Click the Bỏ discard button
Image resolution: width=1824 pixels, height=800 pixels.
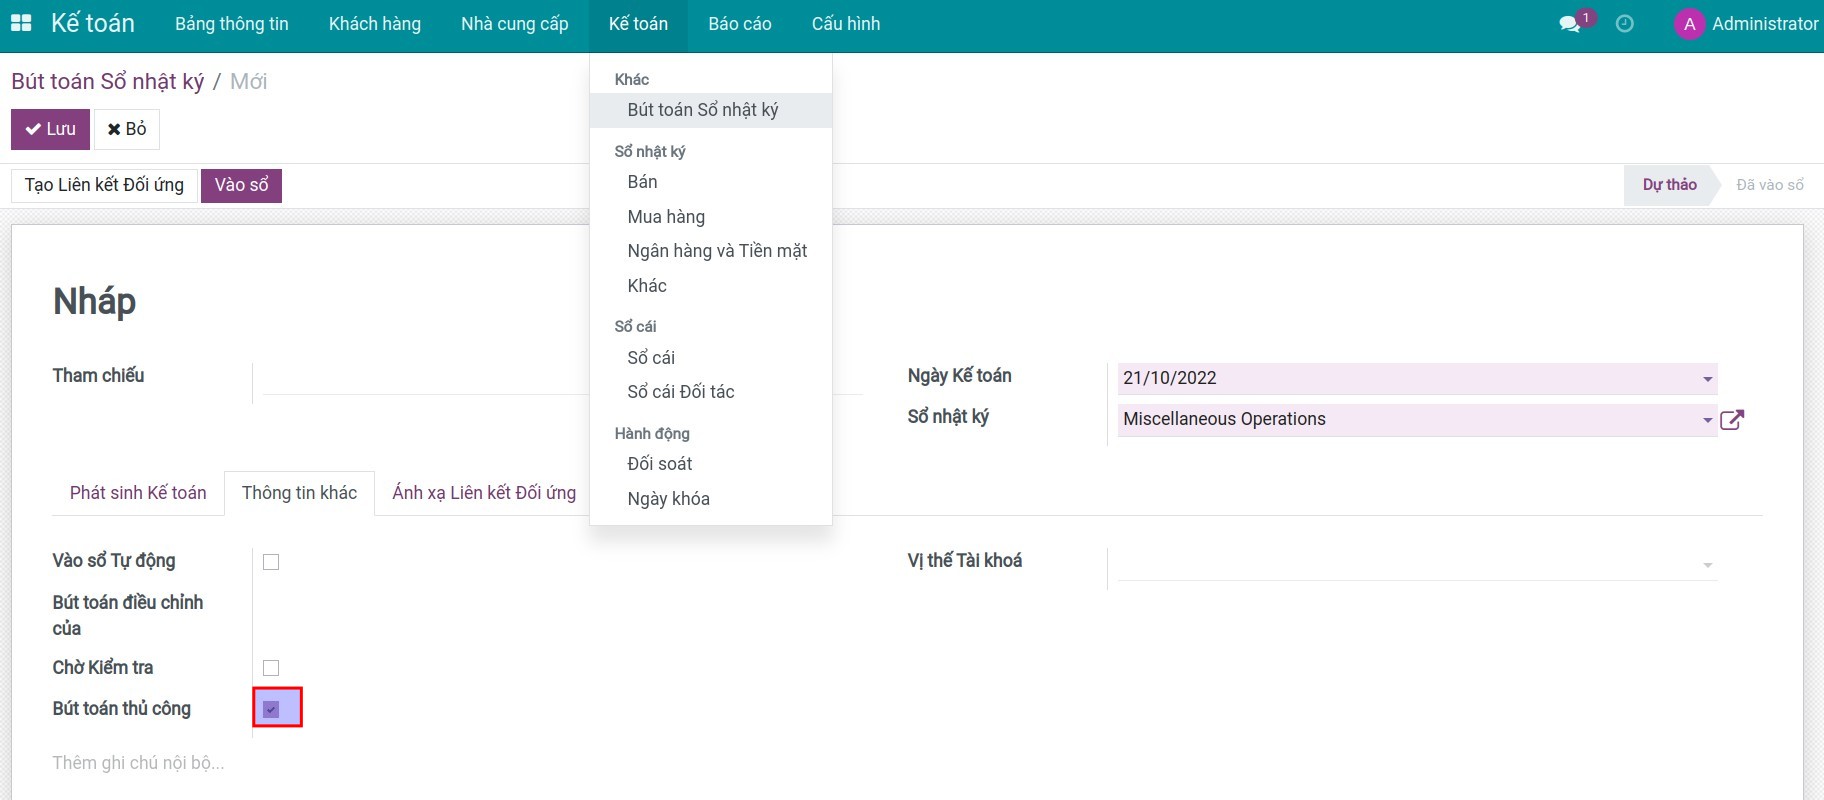[x=127, y=129]
